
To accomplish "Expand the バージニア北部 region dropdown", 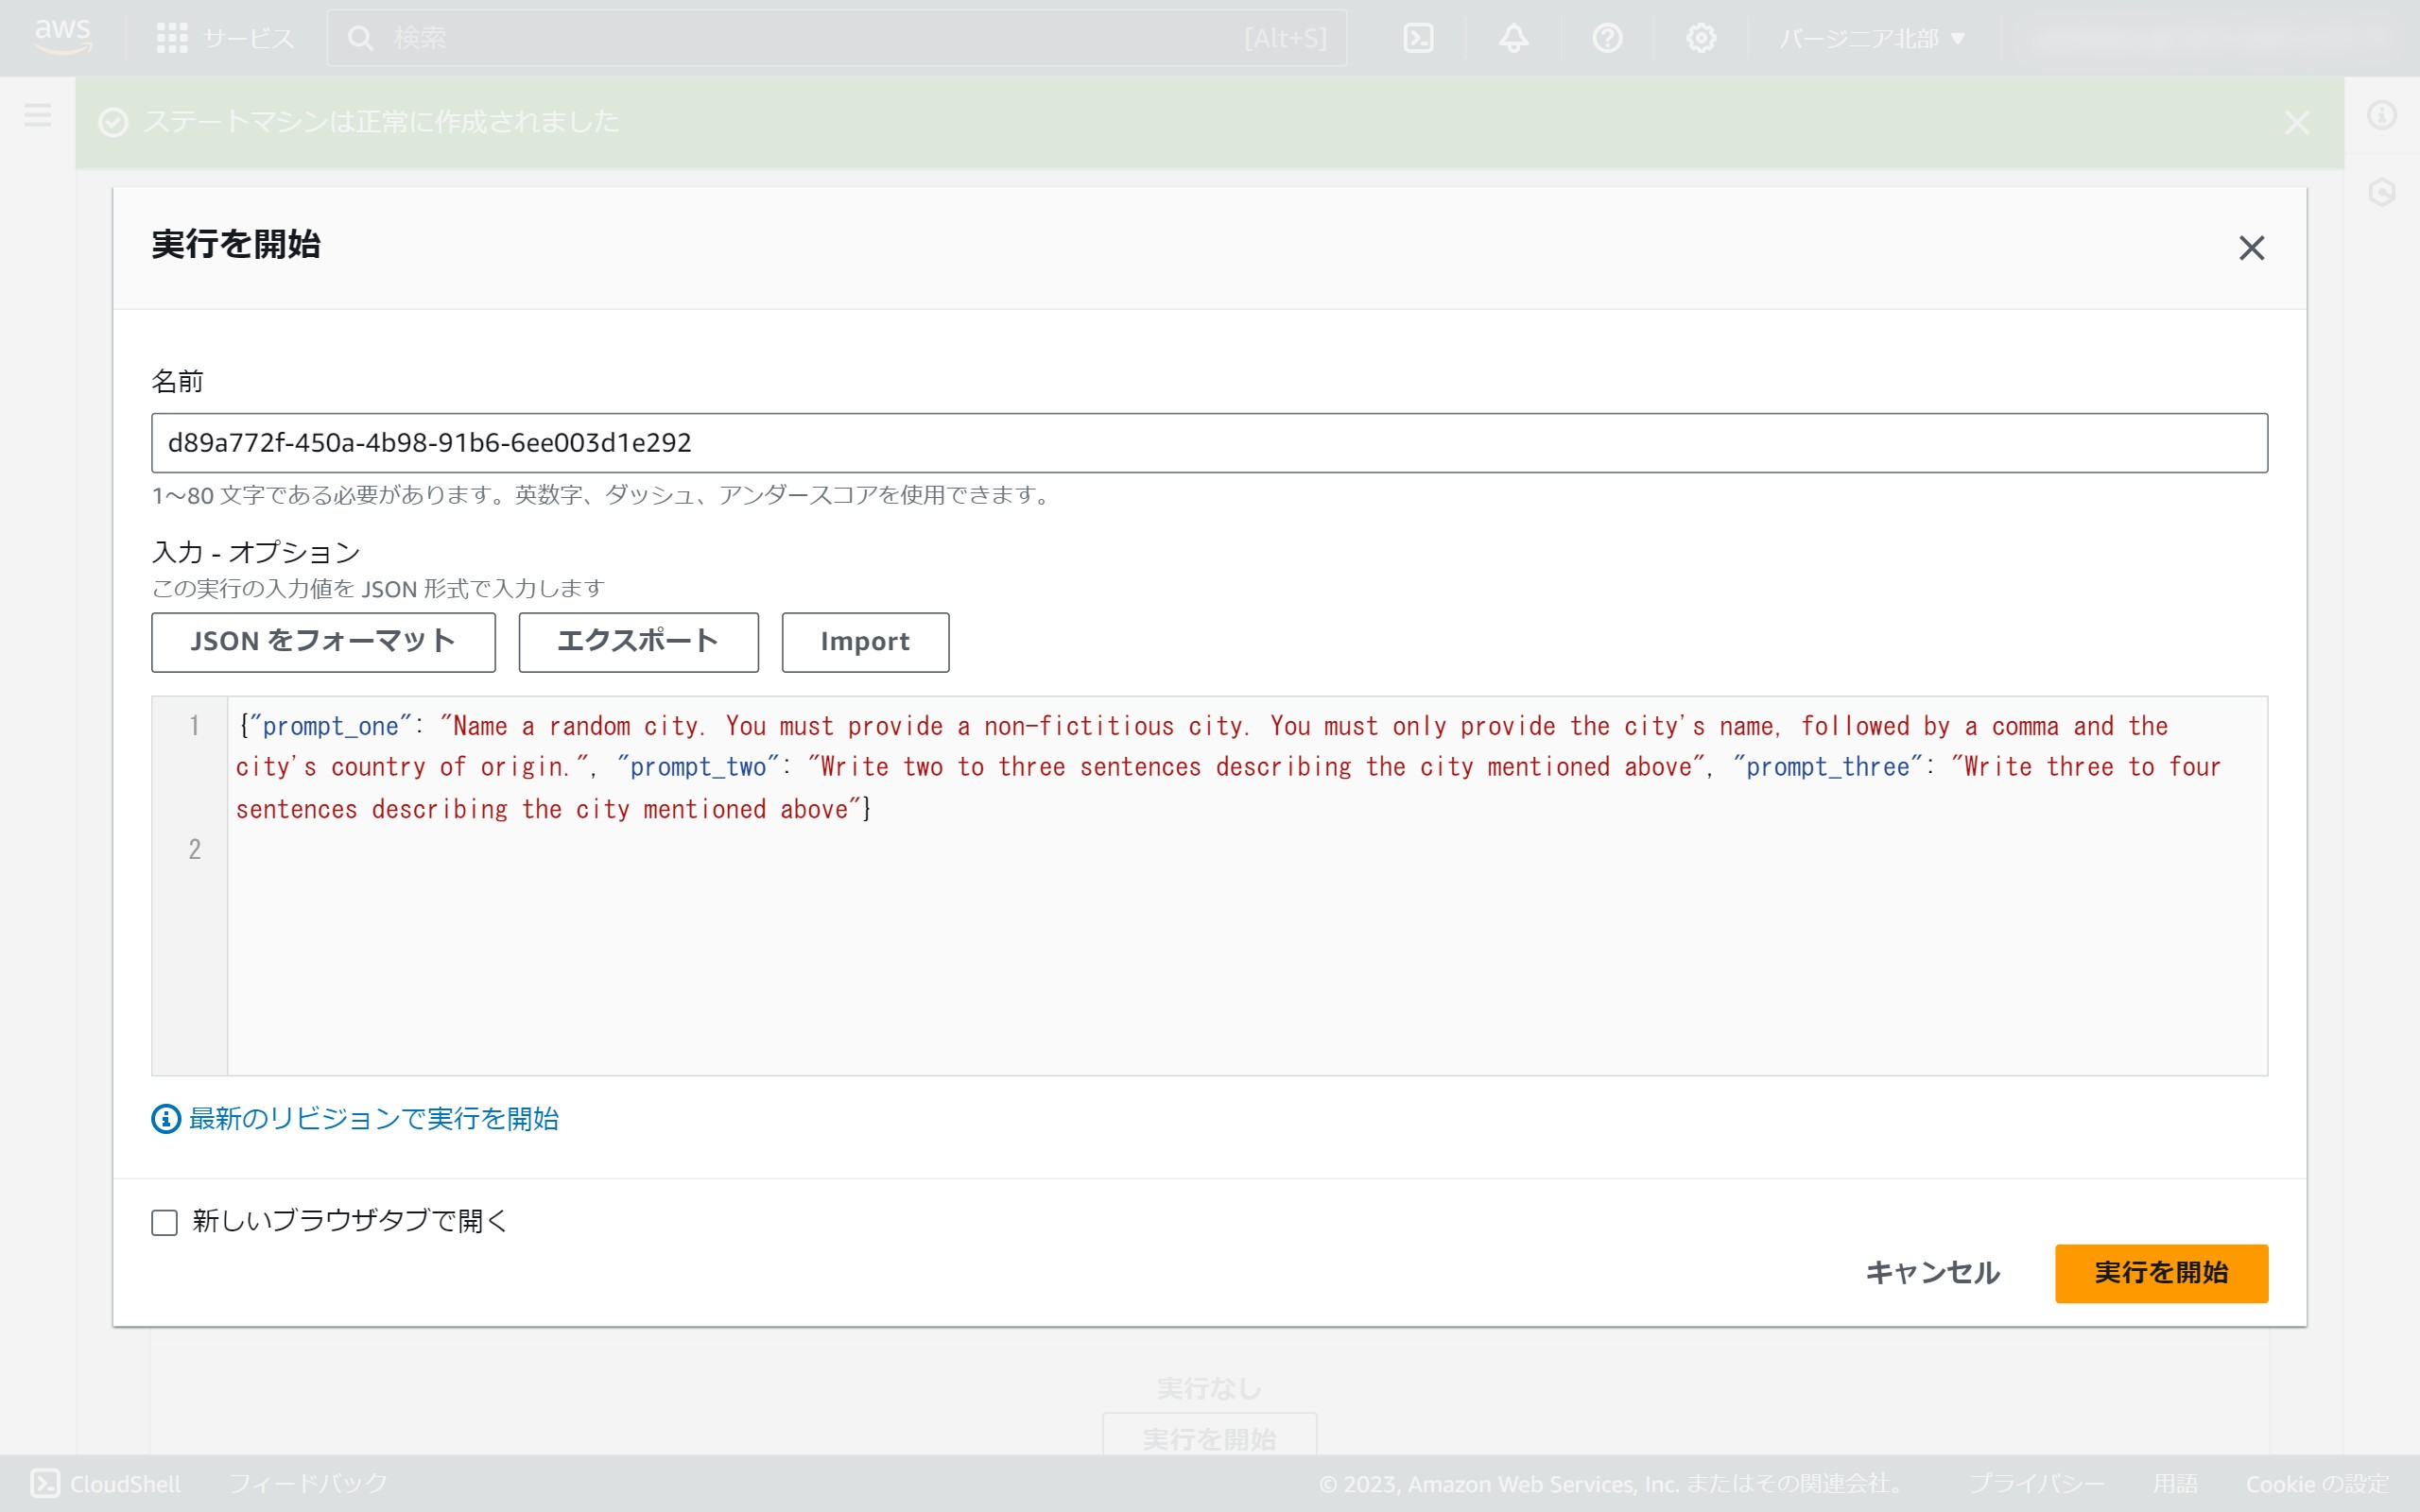I will [x=1871, y=38].
